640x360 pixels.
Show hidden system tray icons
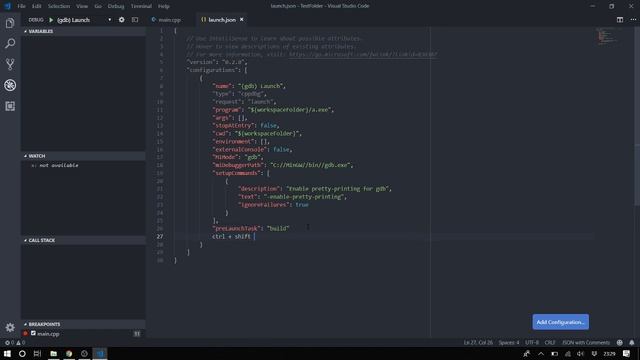541,353
